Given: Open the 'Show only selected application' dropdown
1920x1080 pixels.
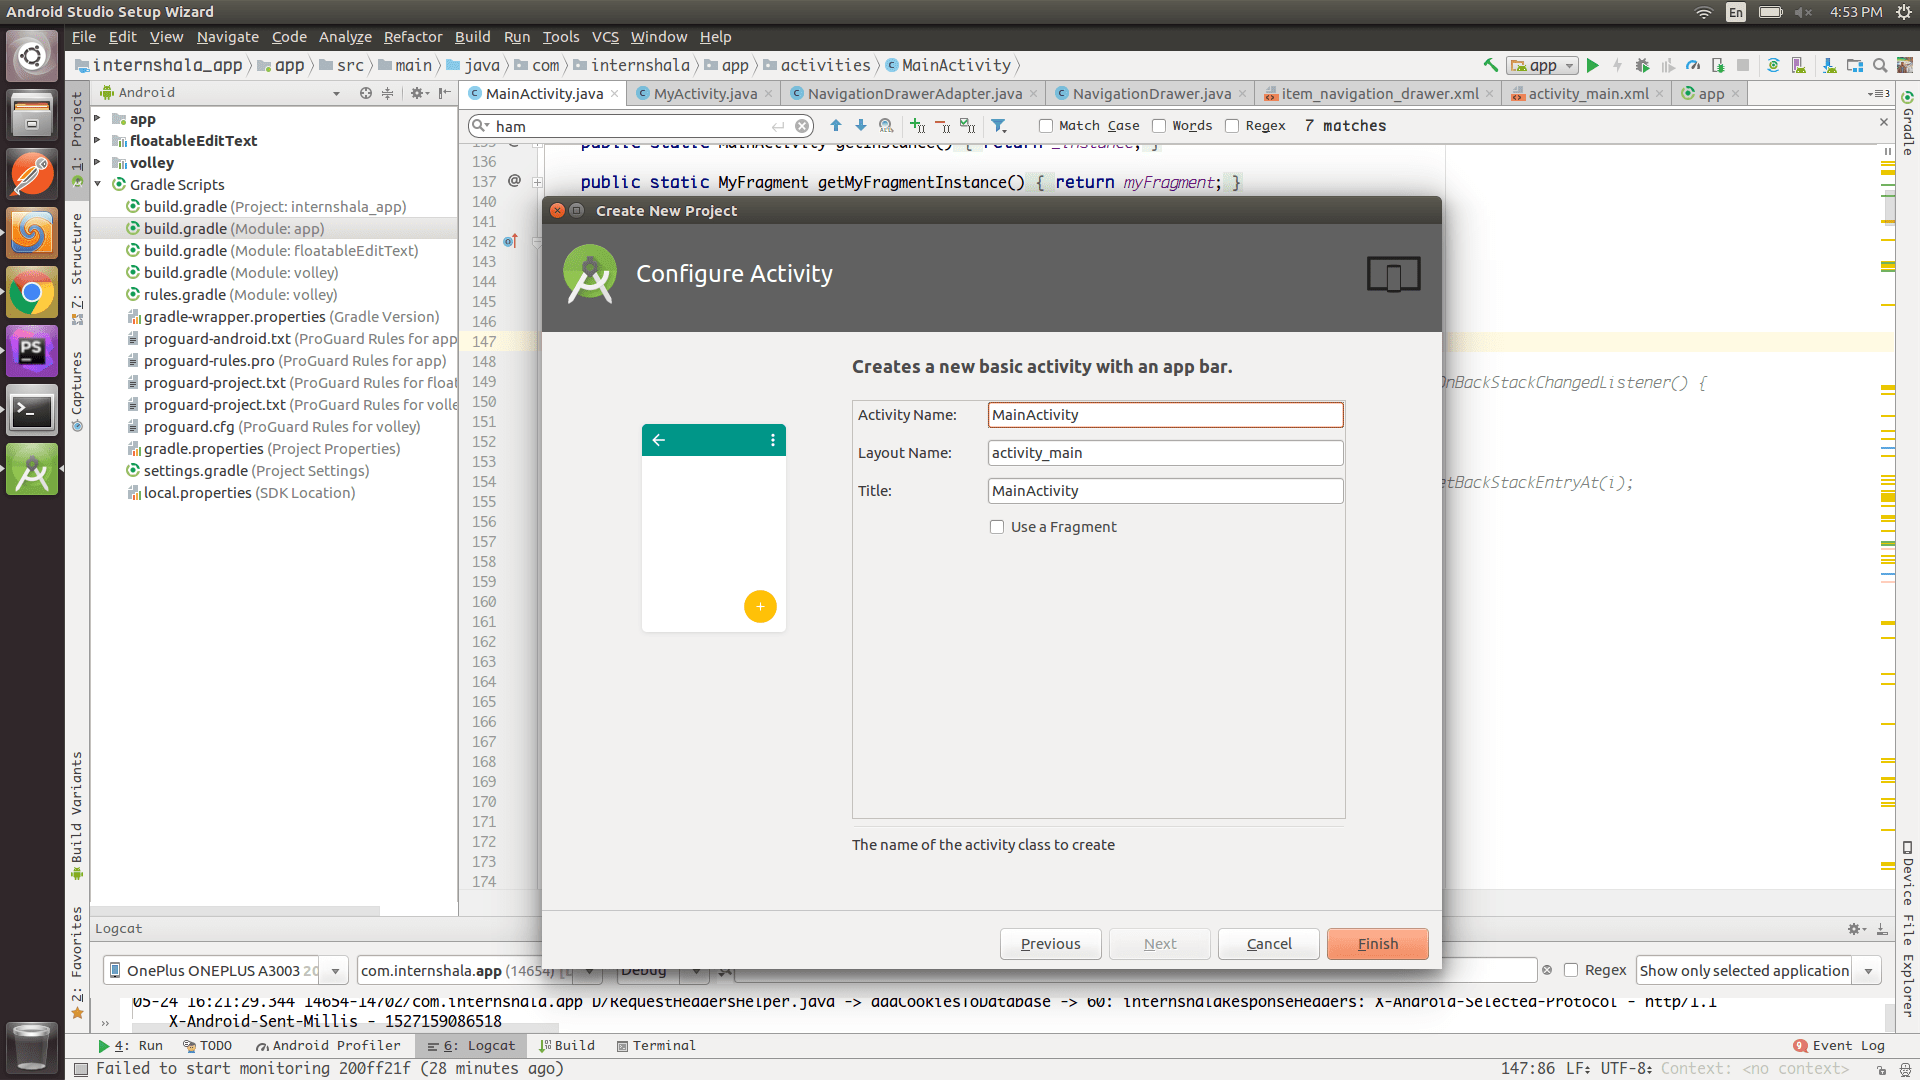Looking at the screenshot, I should point(1869,970).
